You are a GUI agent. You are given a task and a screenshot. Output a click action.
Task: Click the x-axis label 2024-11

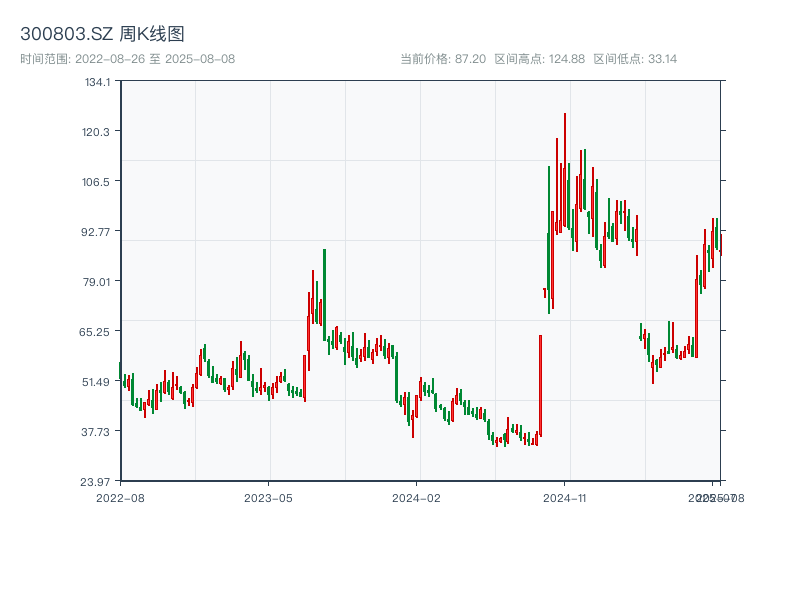[x=564, y=498]
